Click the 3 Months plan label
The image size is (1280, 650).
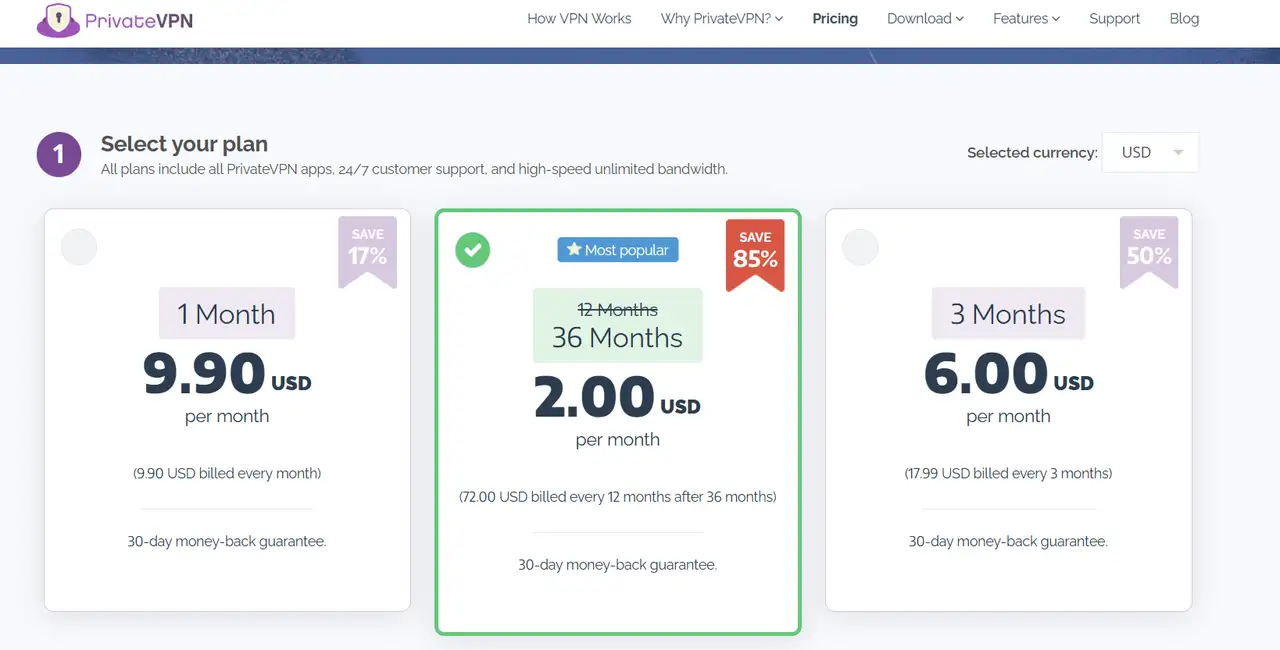click(x=1008, y=314)
